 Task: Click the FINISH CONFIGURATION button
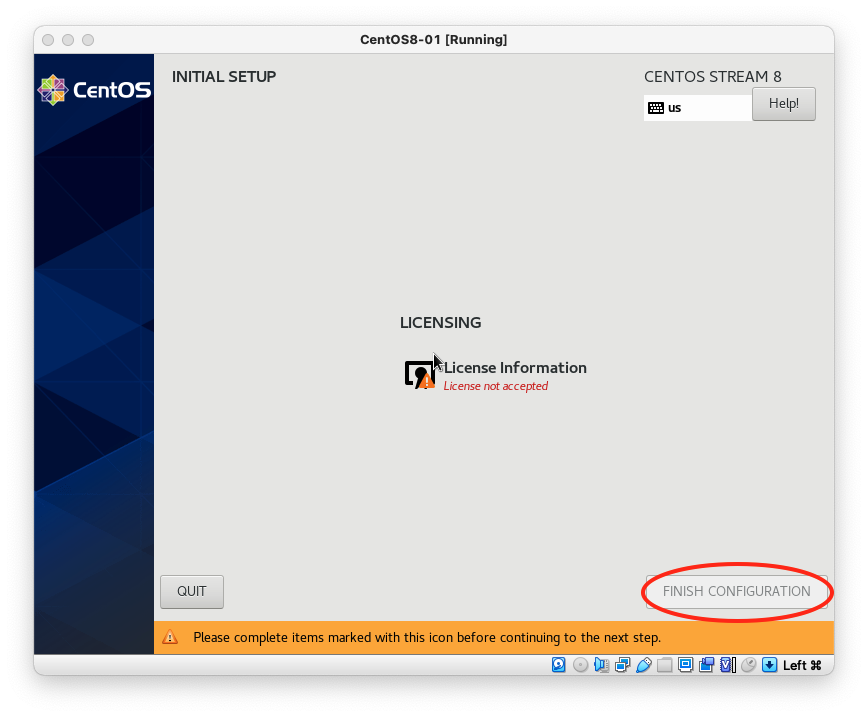736,591
